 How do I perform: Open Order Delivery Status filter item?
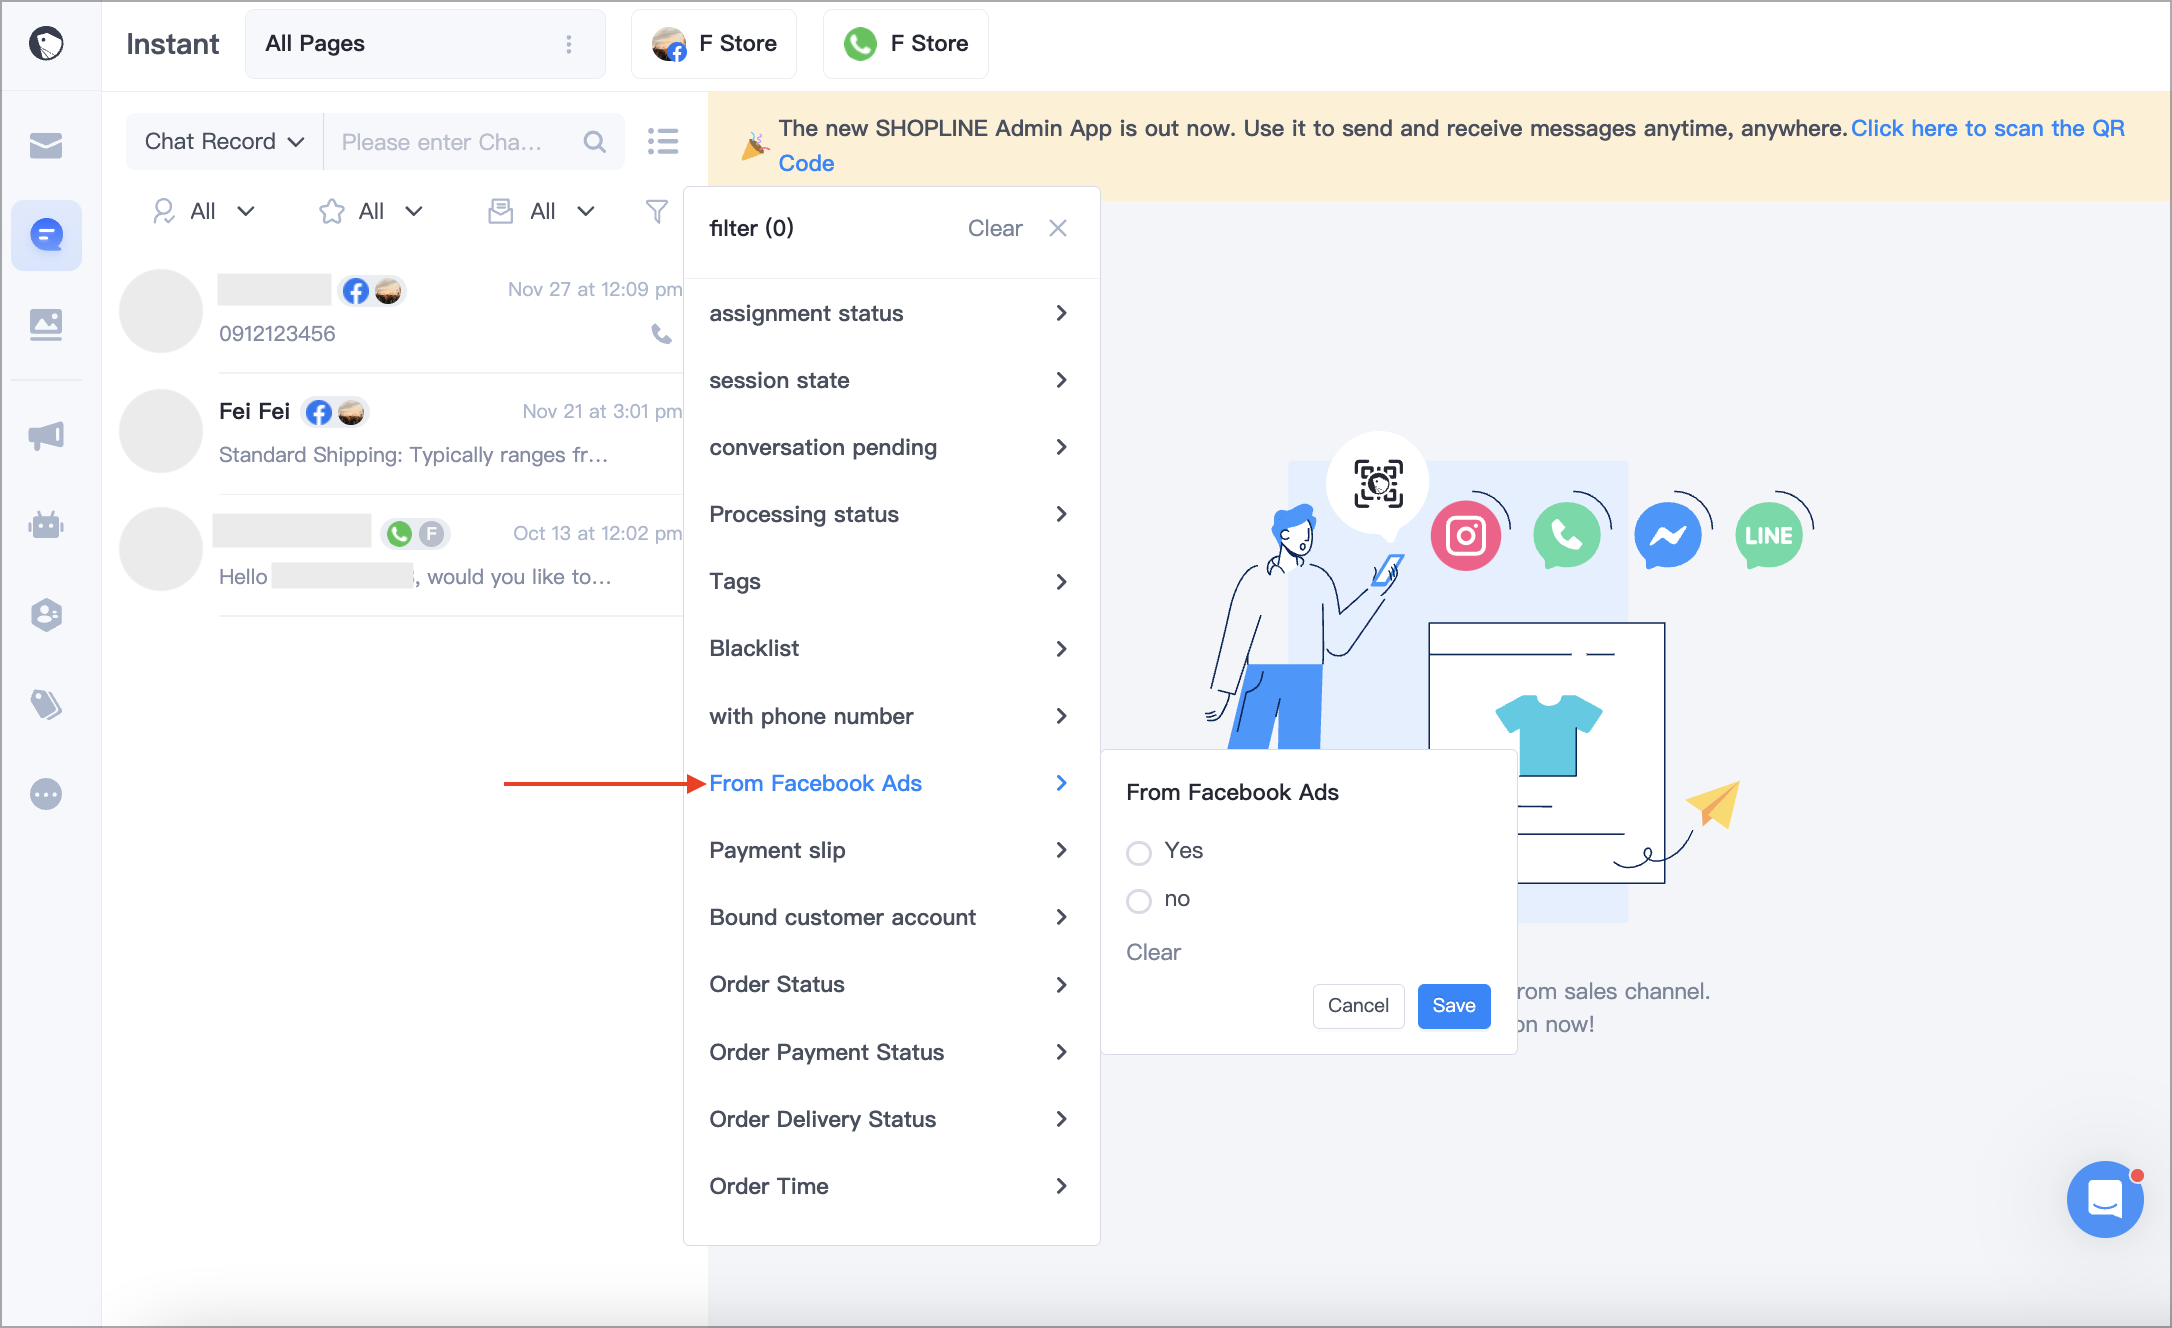tap(890, 1120)
